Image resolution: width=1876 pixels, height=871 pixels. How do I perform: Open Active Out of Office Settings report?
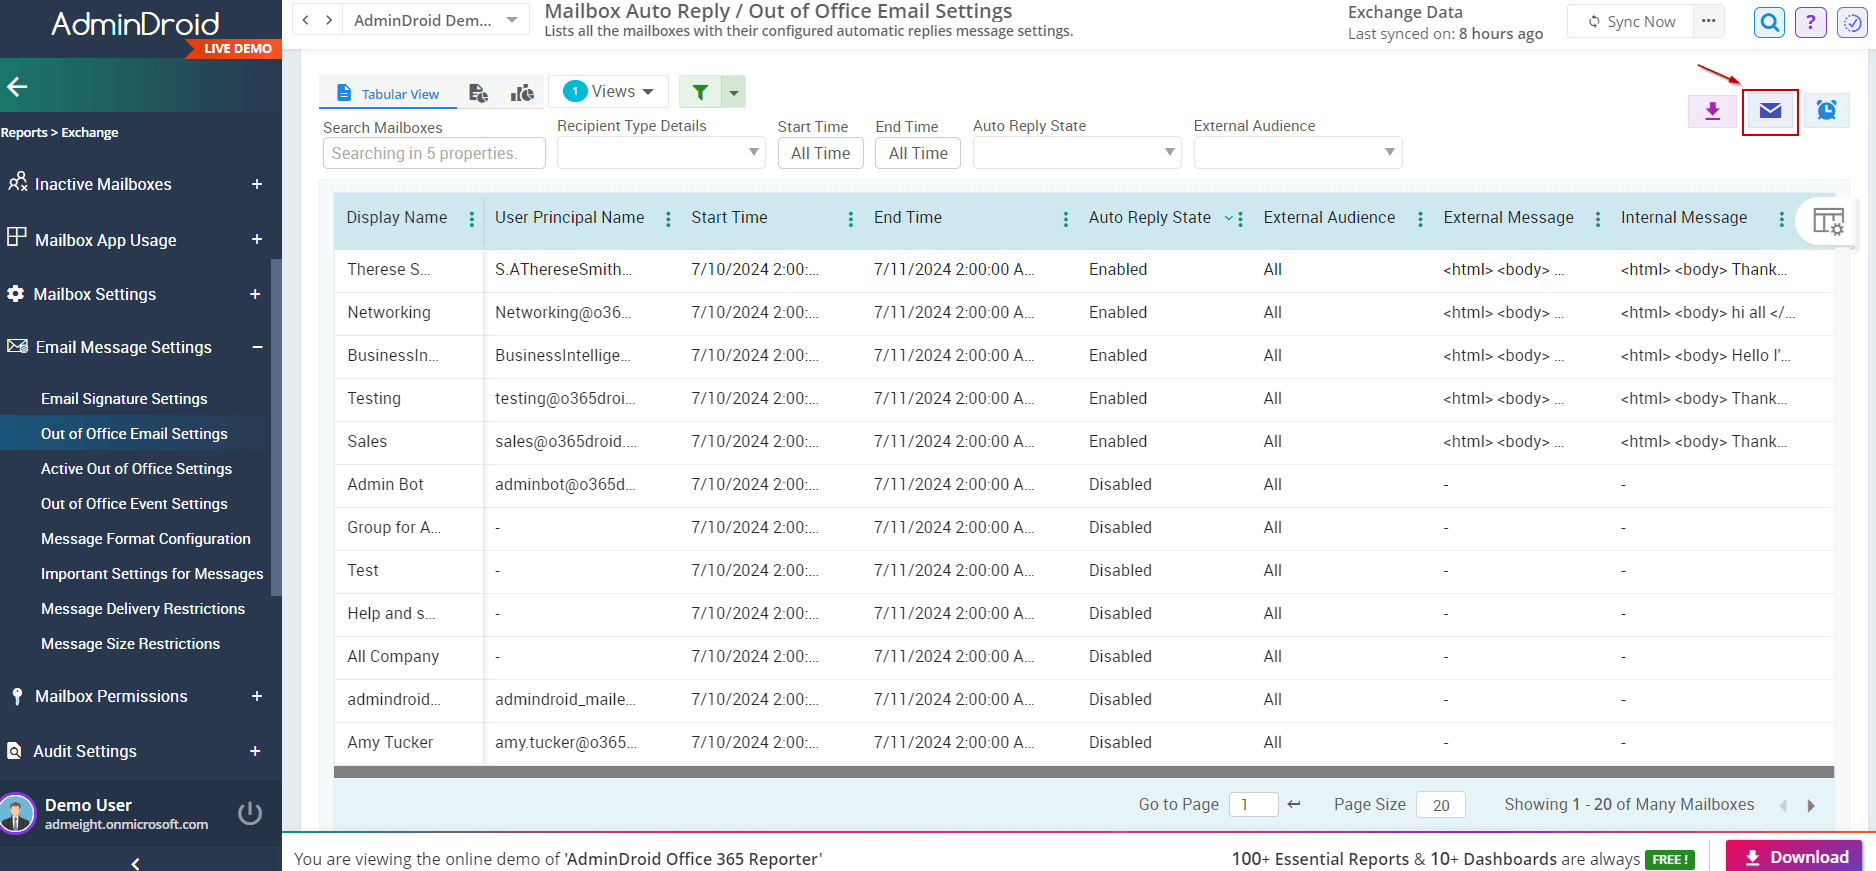pos(136,469)
